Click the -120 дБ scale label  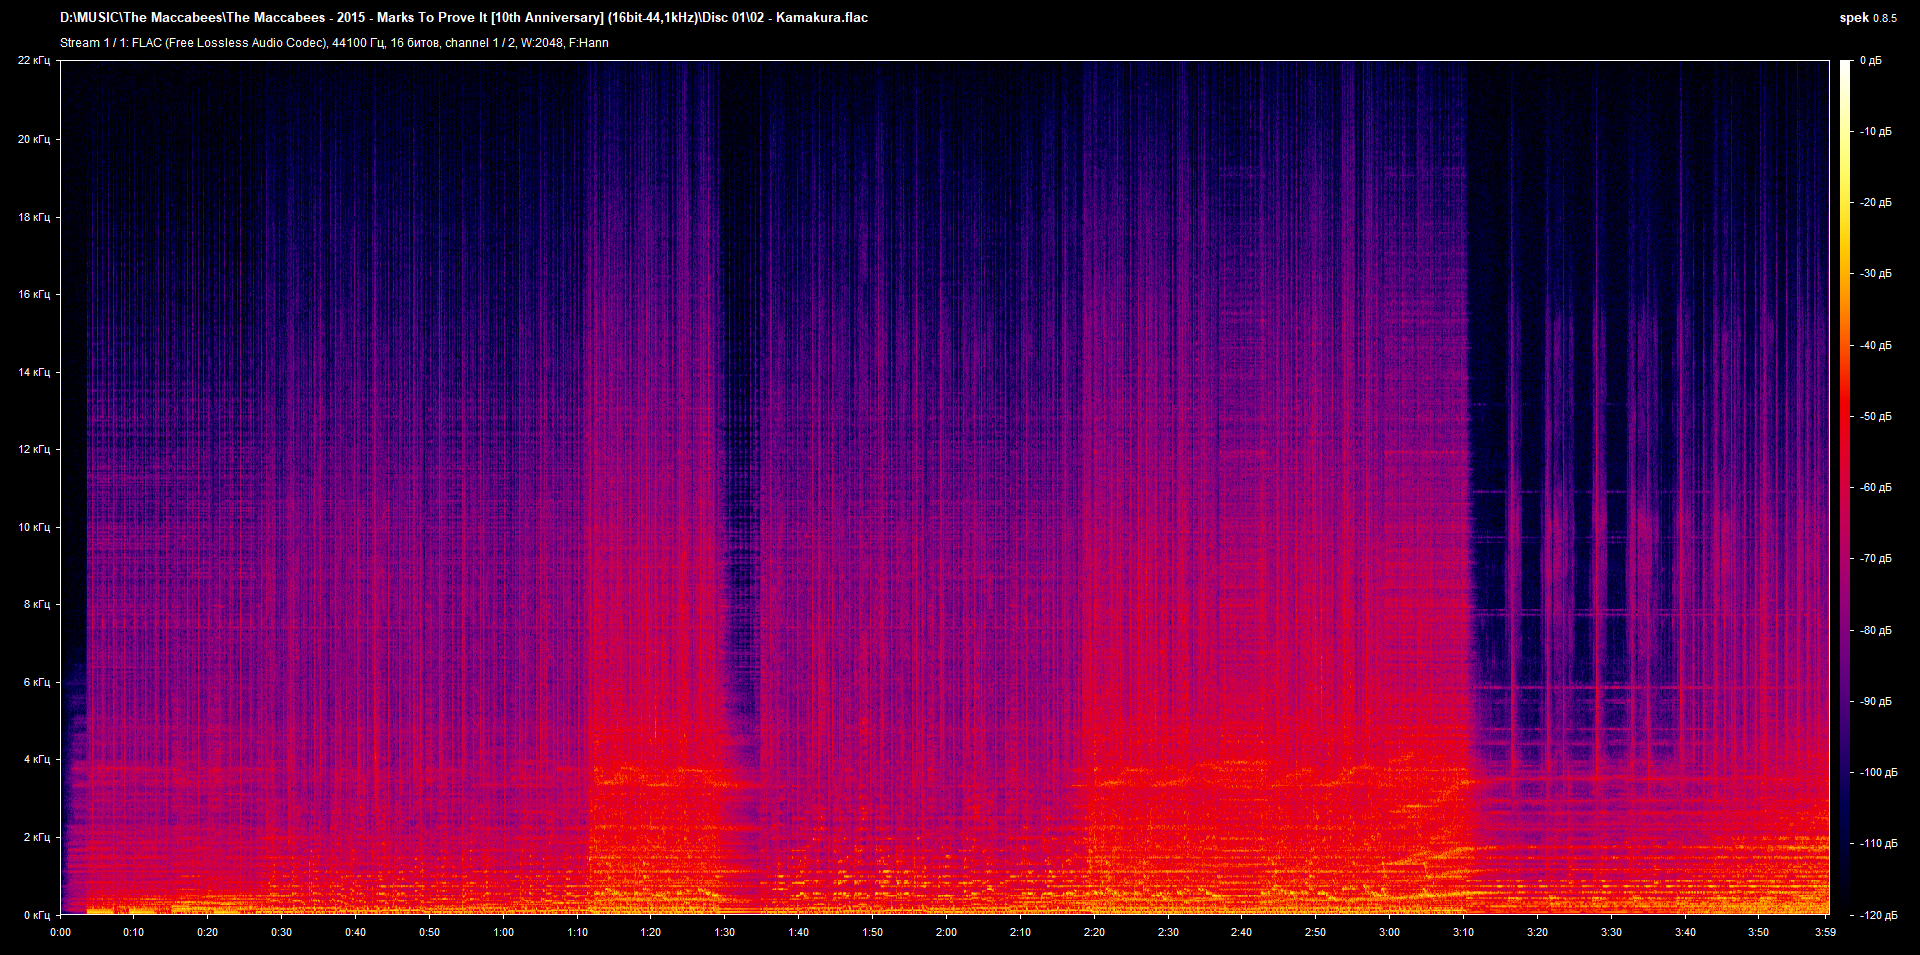(x=1877, y=915)
